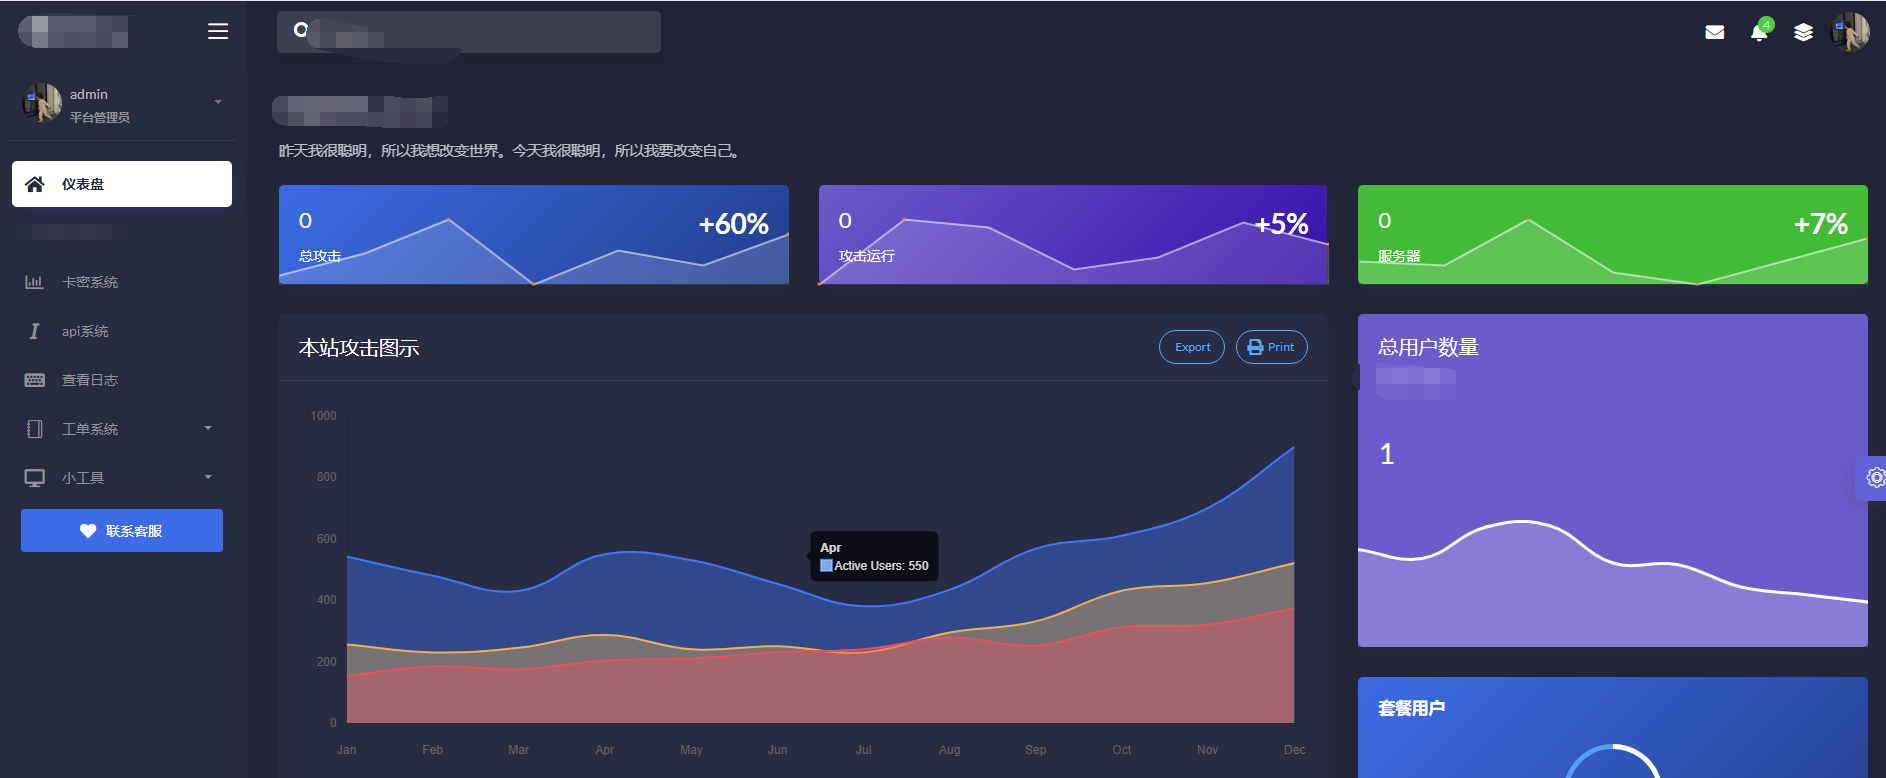The height and width of the screenshot is (778, 1886).
Task: Click the Export button
Action: [x=1191, y=347]
